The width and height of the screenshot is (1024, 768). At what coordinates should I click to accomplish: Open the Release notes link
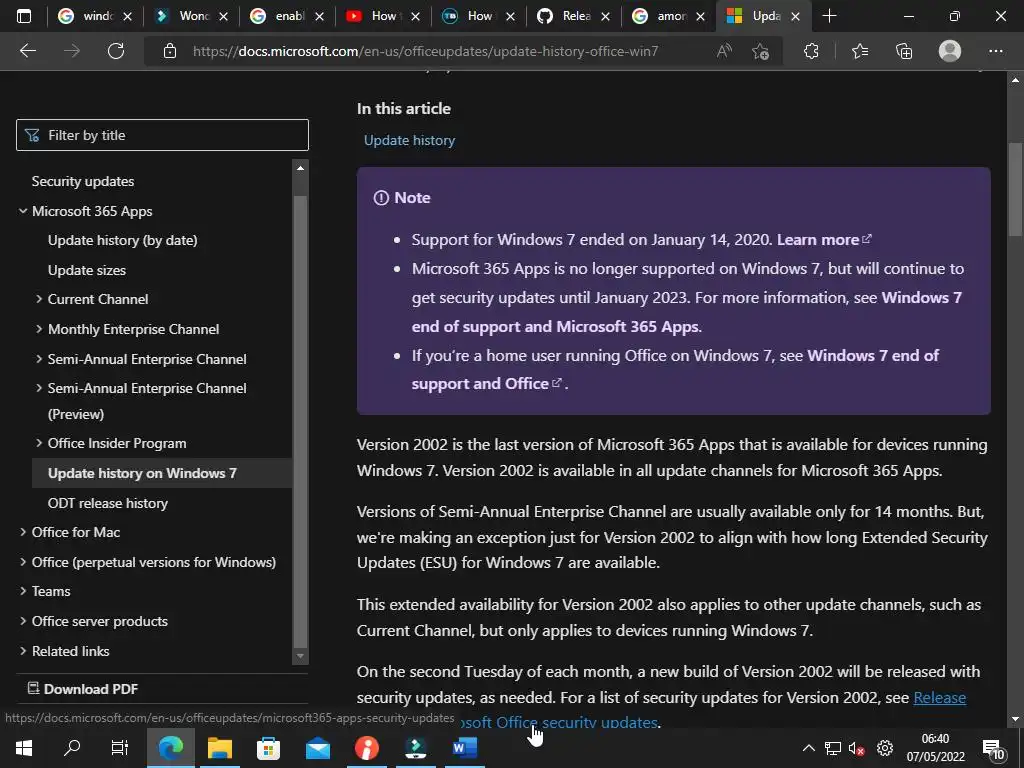[939, 698]
